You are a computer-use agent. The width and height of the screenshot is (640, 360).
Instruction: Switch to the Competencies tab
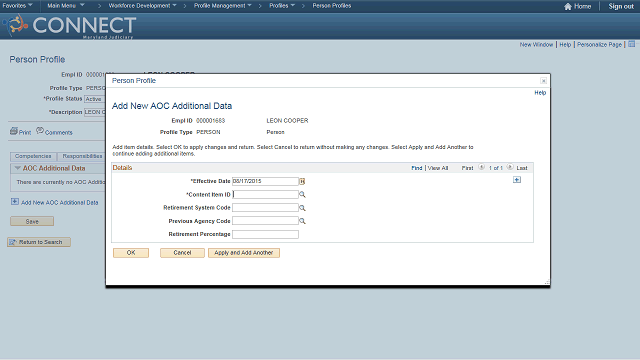[33, 156]
